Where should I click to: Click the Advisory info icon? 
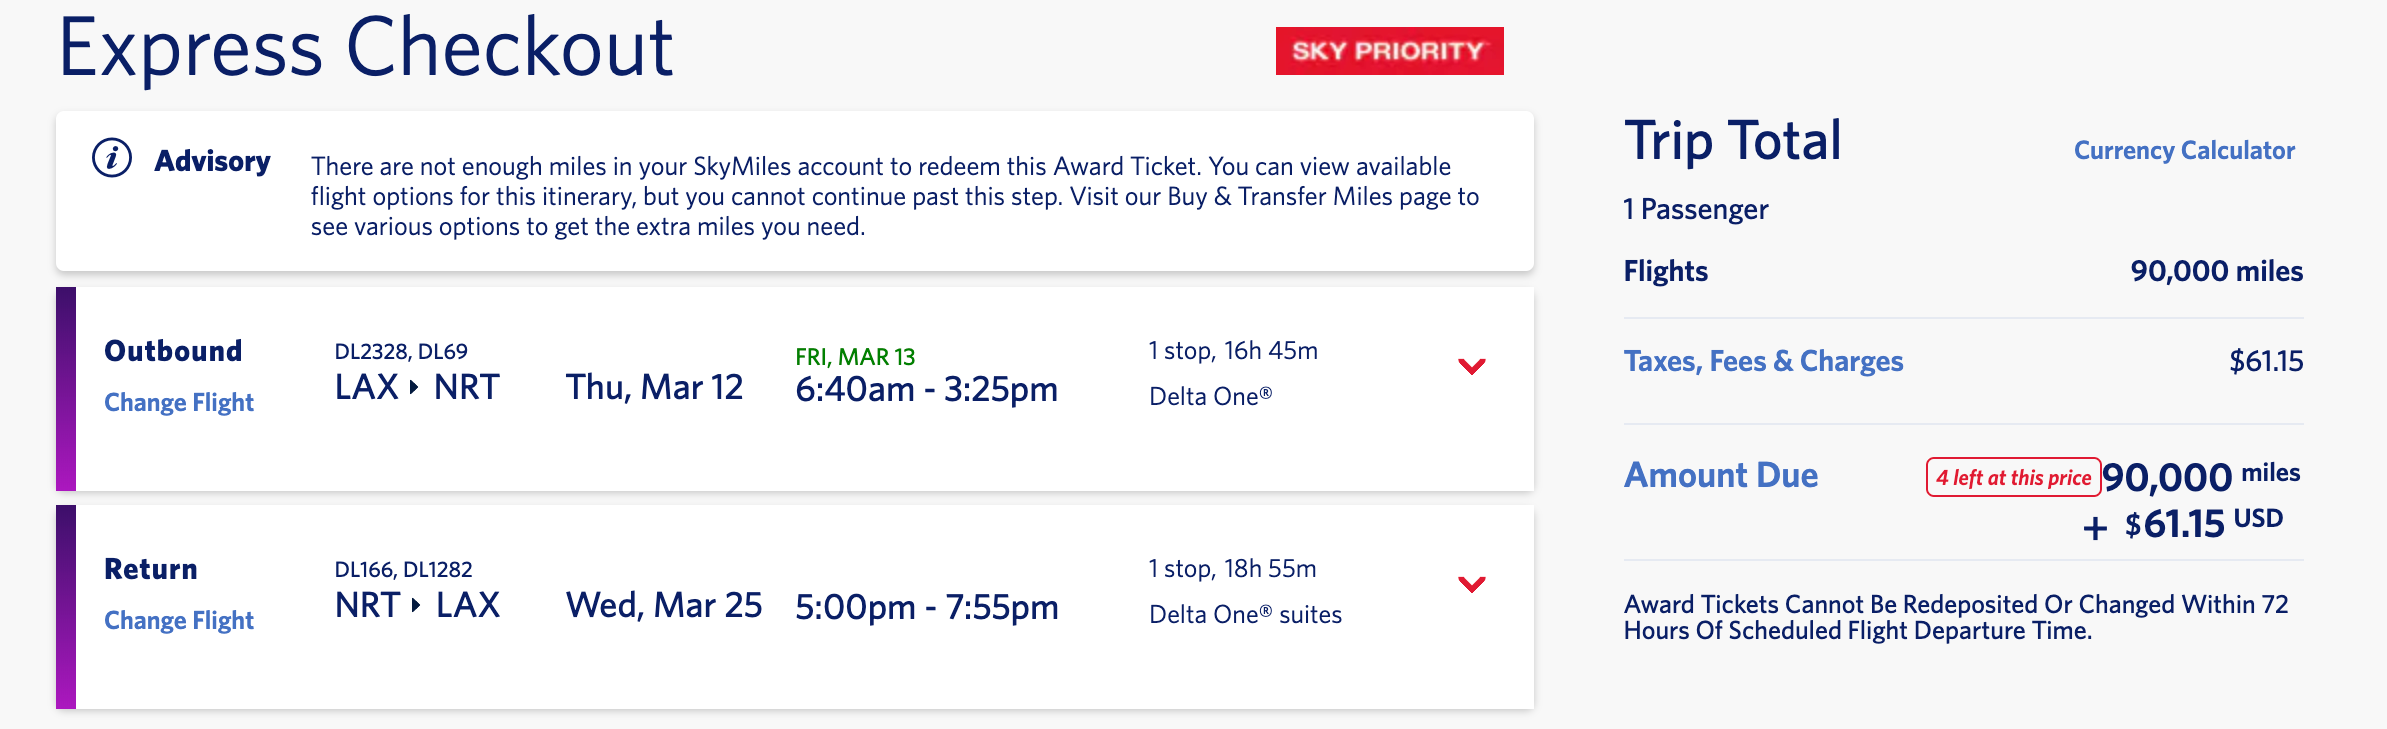click(112, 158)
